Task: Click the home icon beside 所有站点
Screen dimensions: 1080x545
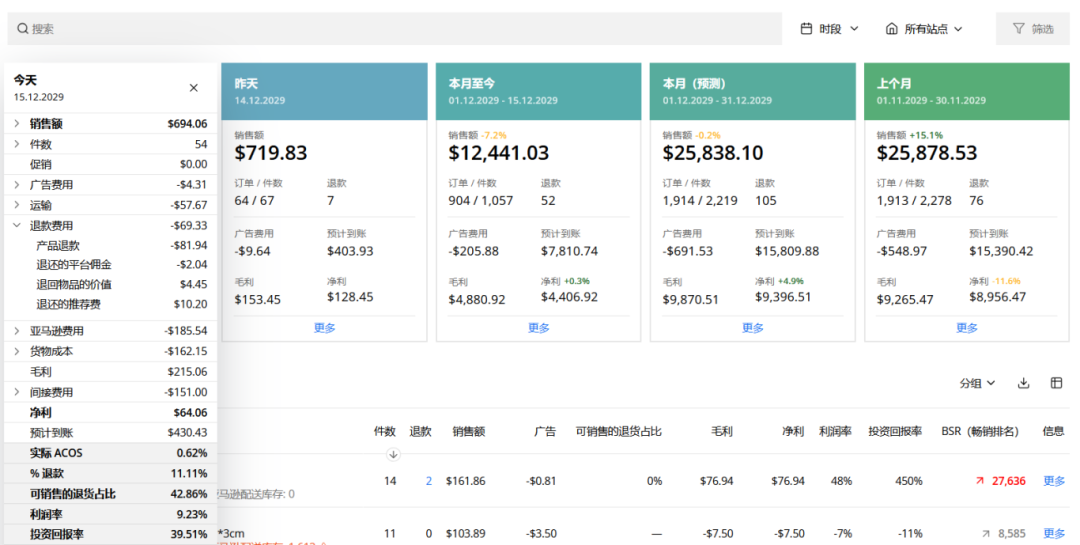Action: click(x=891, y=29)
